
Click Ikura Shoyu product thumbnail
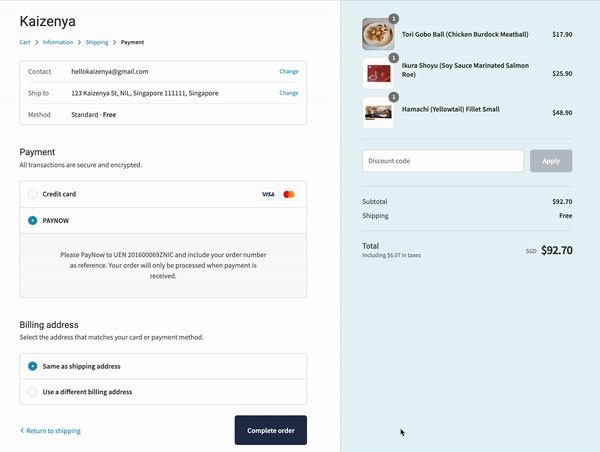(x=378, y=73)
